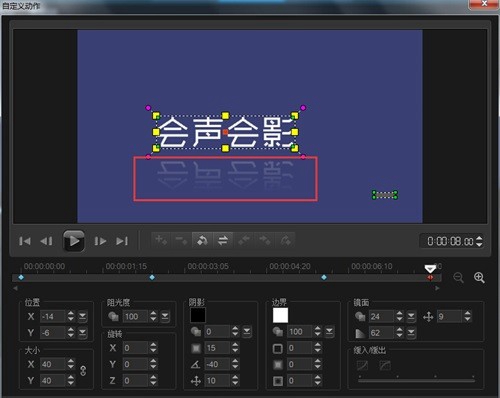The width and height of the screenshot is (500, 398).
Task: Open the border opacity slider dropdown
Action: coord(329,331)
